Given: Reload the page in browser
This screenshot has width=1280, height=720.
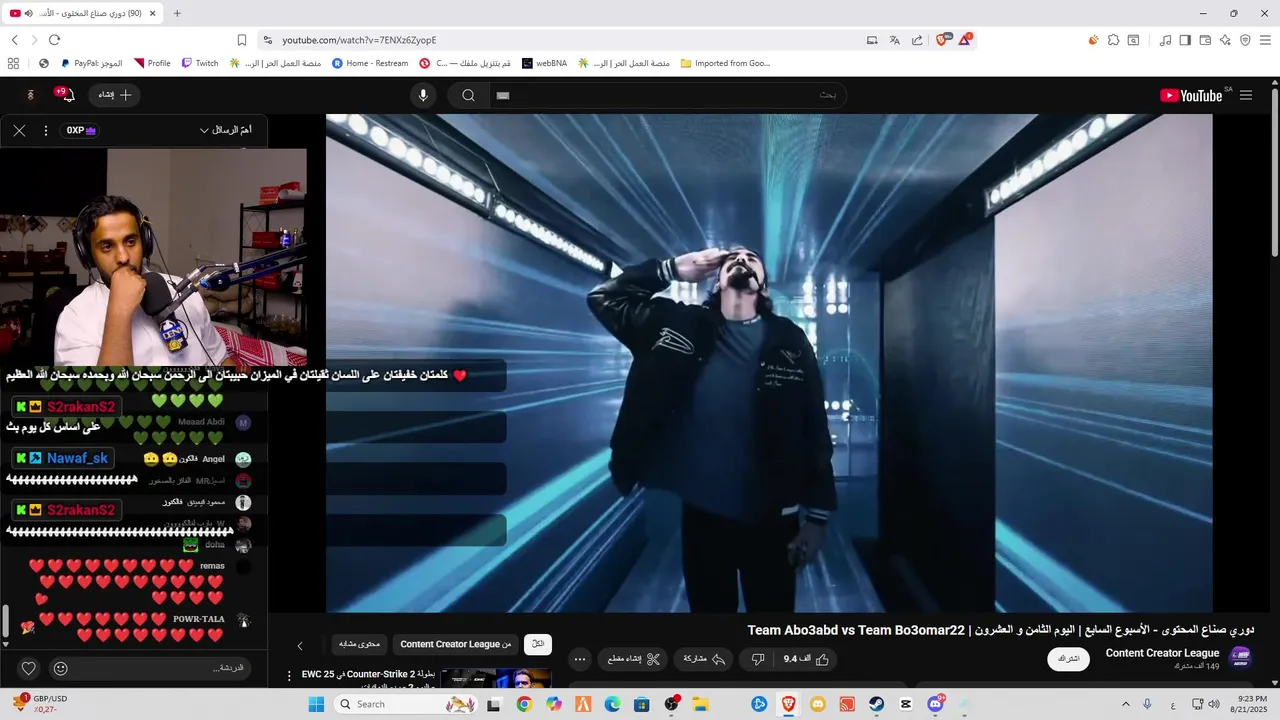Looking at the screenshot, I should pos(54,40).
